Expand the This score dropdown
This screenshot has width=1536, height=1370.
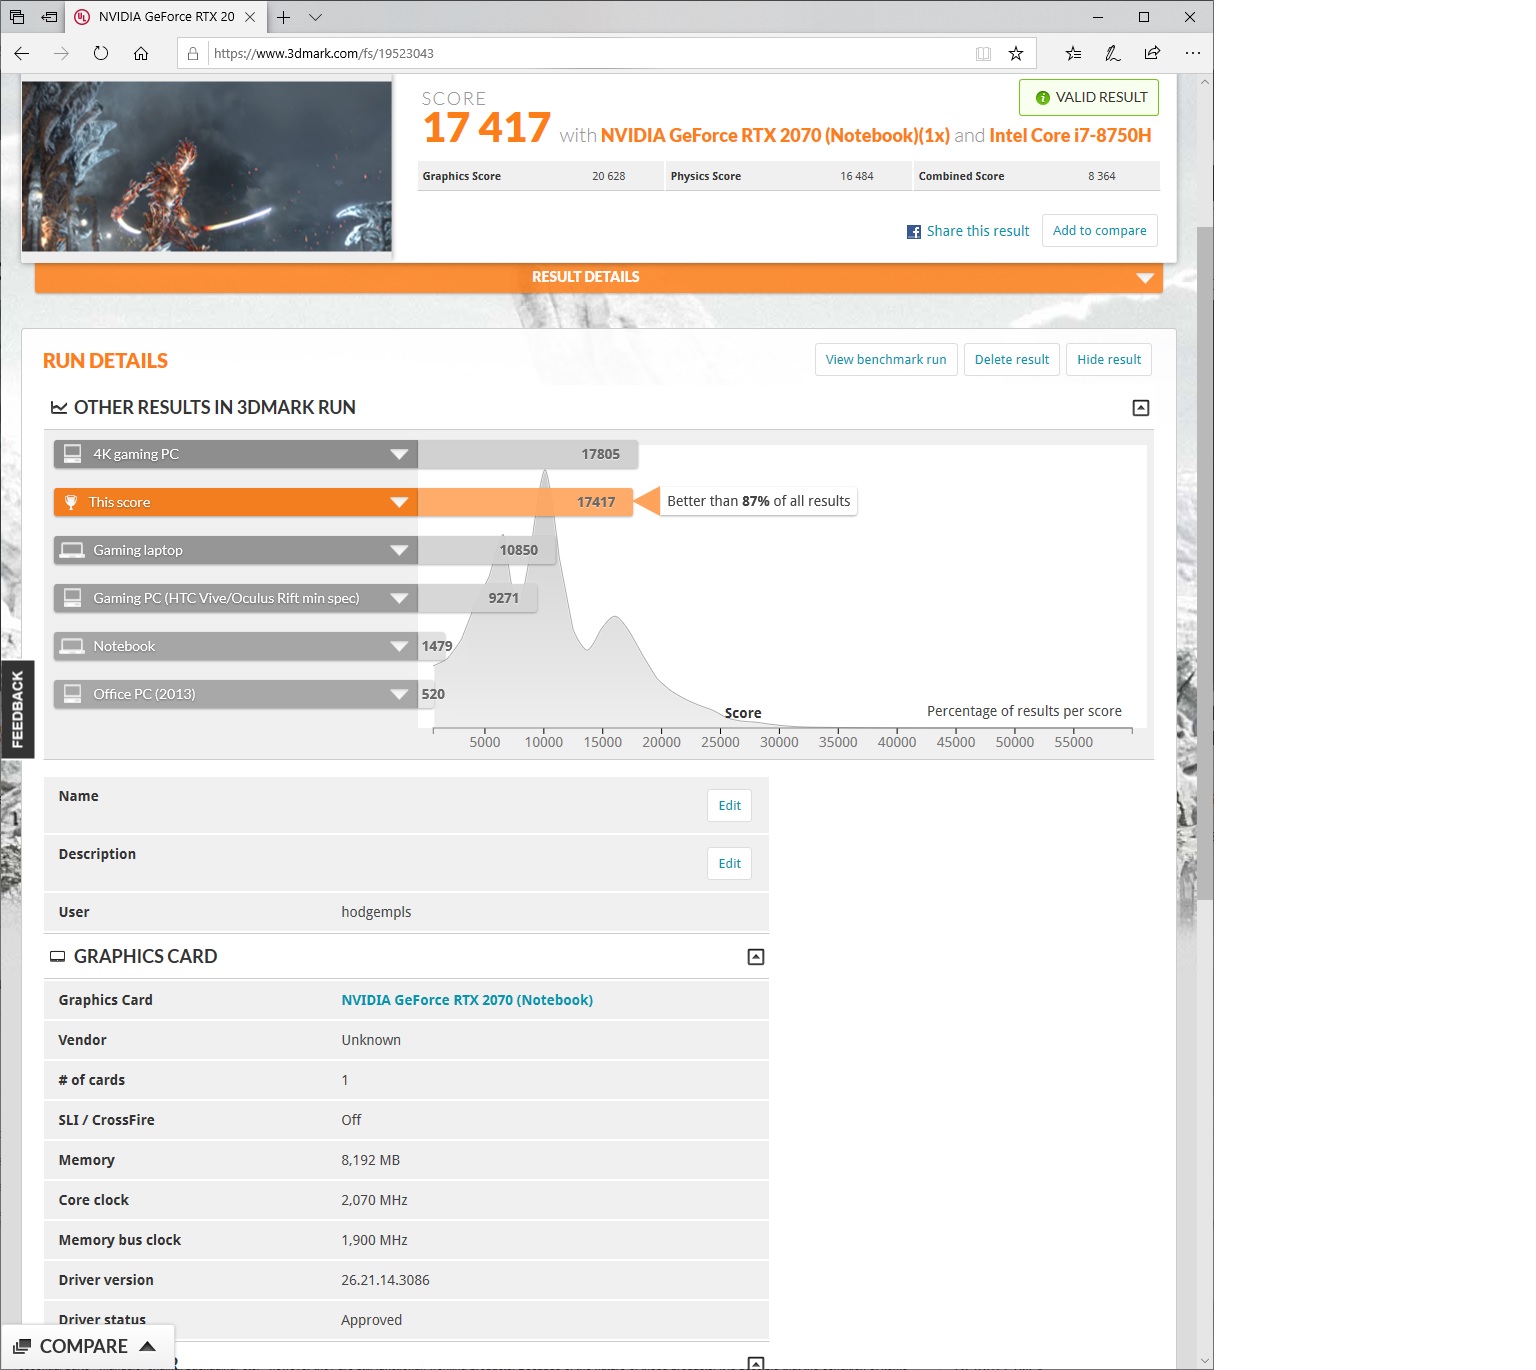point(399,502)
